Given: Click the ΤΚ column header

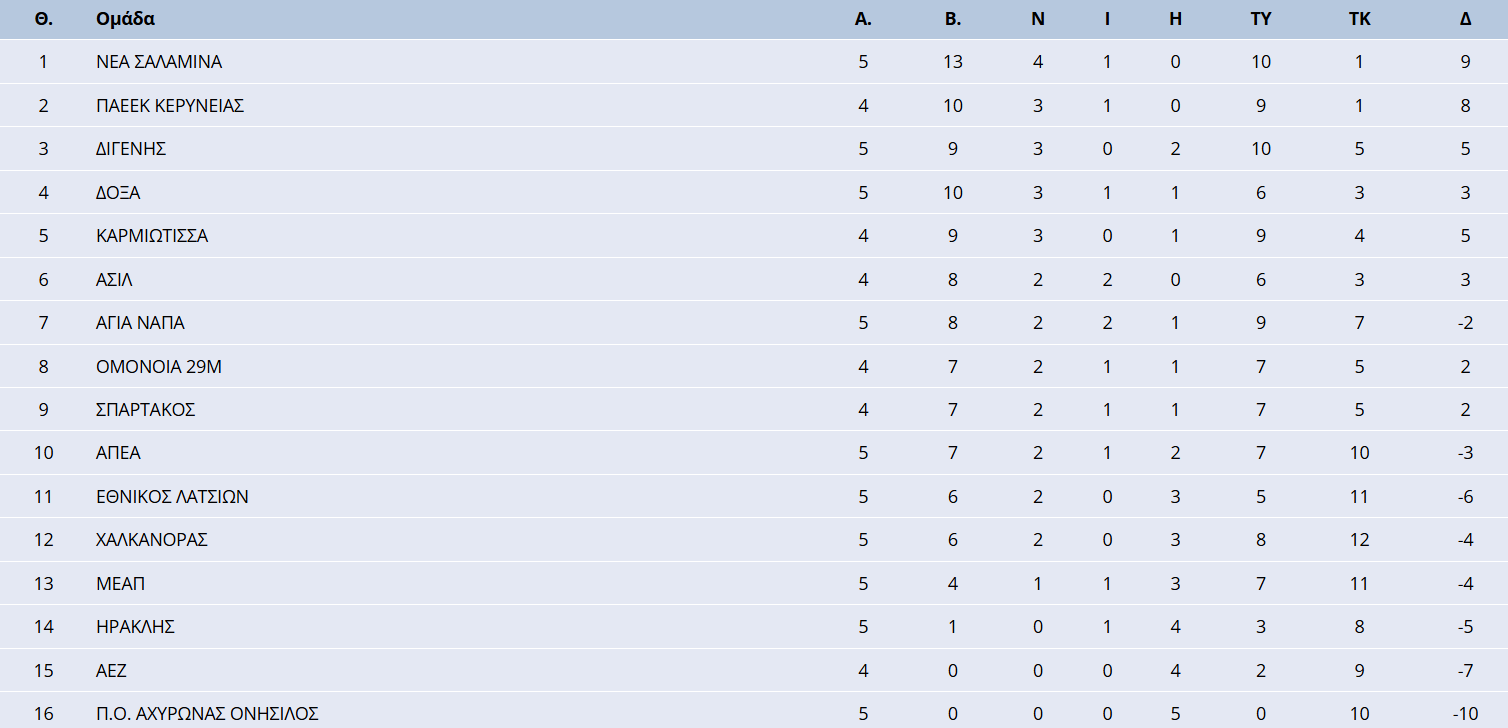Looking at the screenshot, I should 1359,19.
